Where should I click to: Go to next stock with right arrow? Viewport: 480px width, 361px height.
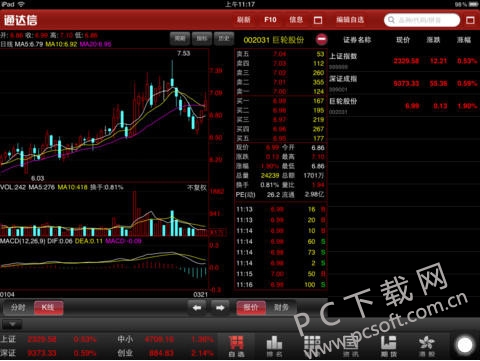point(220,307)
